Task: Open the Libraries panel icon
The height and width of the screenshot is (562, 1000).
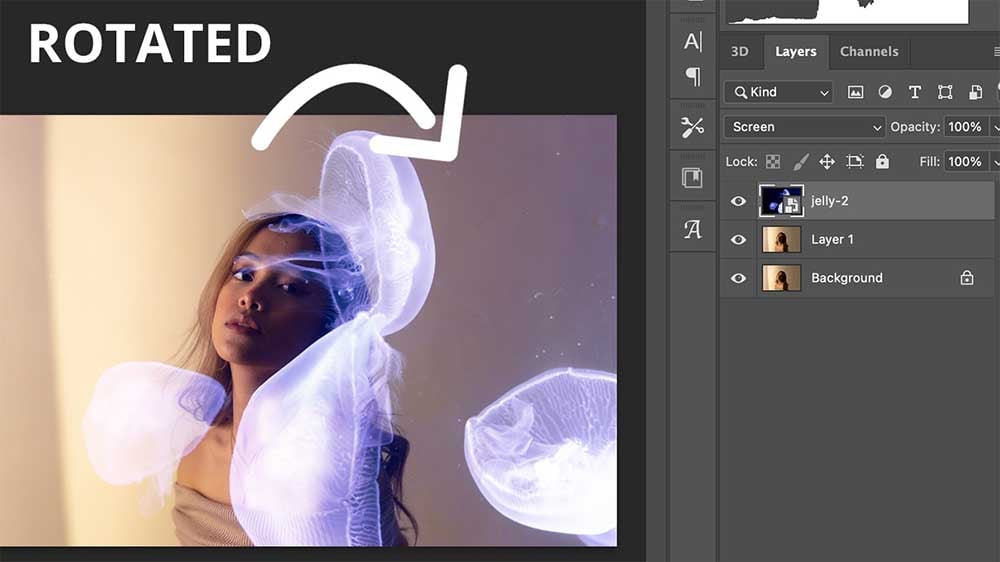Action: pyautogui.click(x=693, y=177)
